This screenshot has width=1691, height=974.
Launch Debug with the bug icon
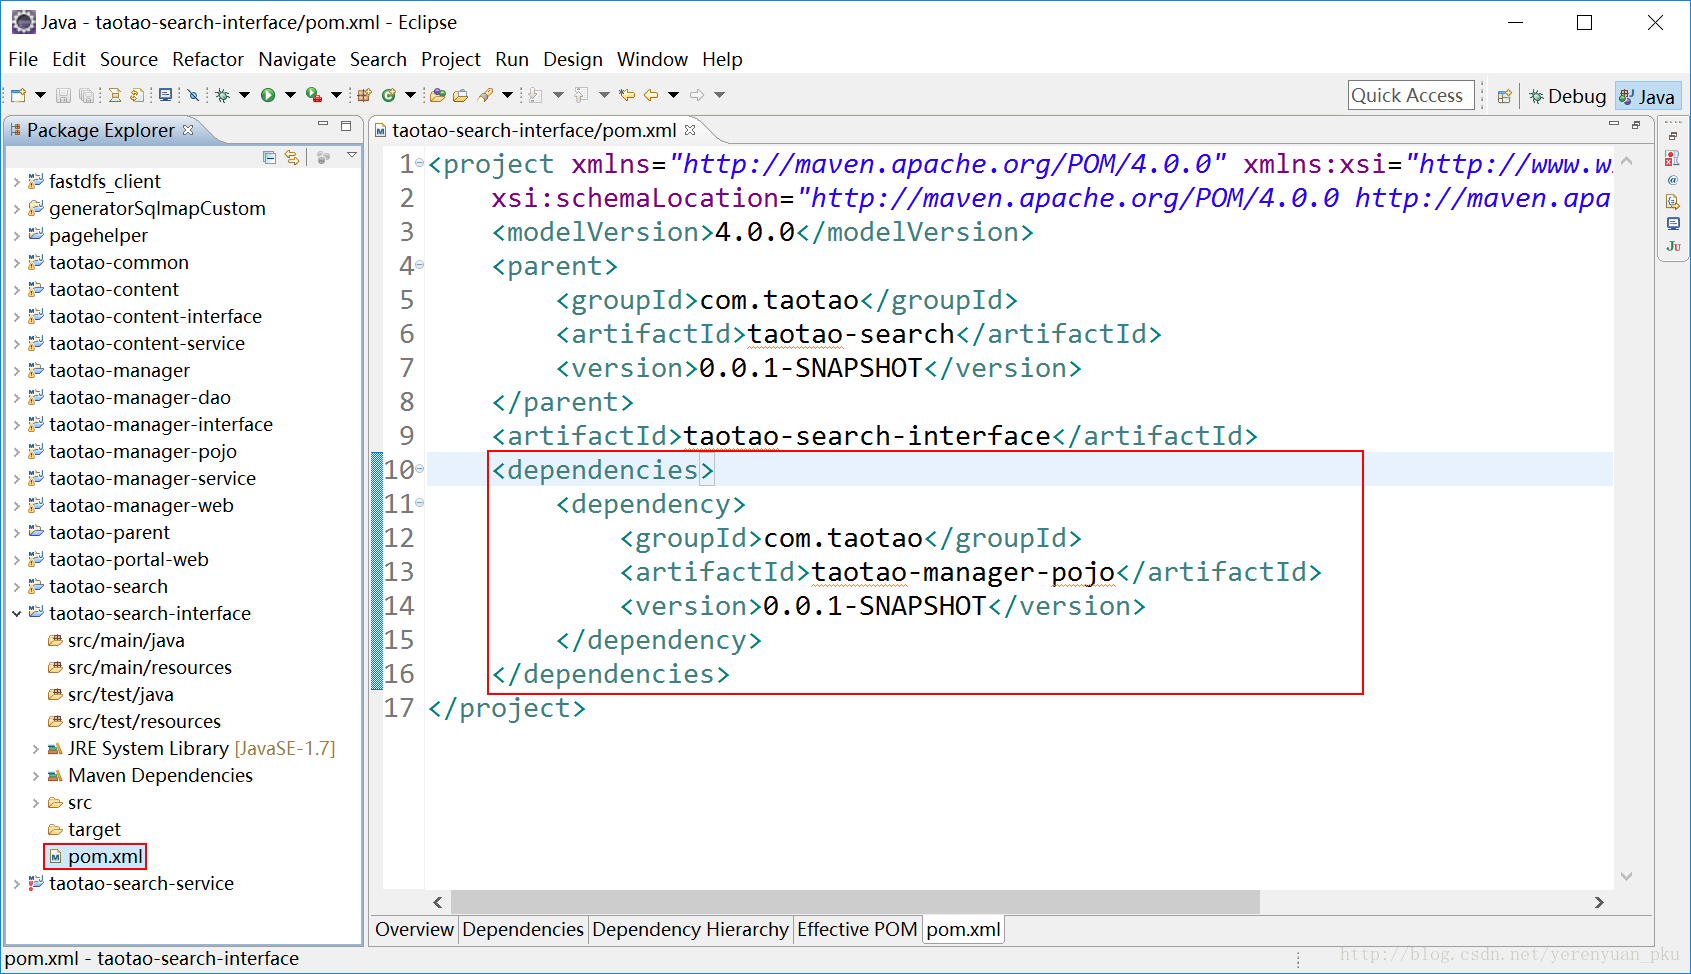[x=222, y=95]
